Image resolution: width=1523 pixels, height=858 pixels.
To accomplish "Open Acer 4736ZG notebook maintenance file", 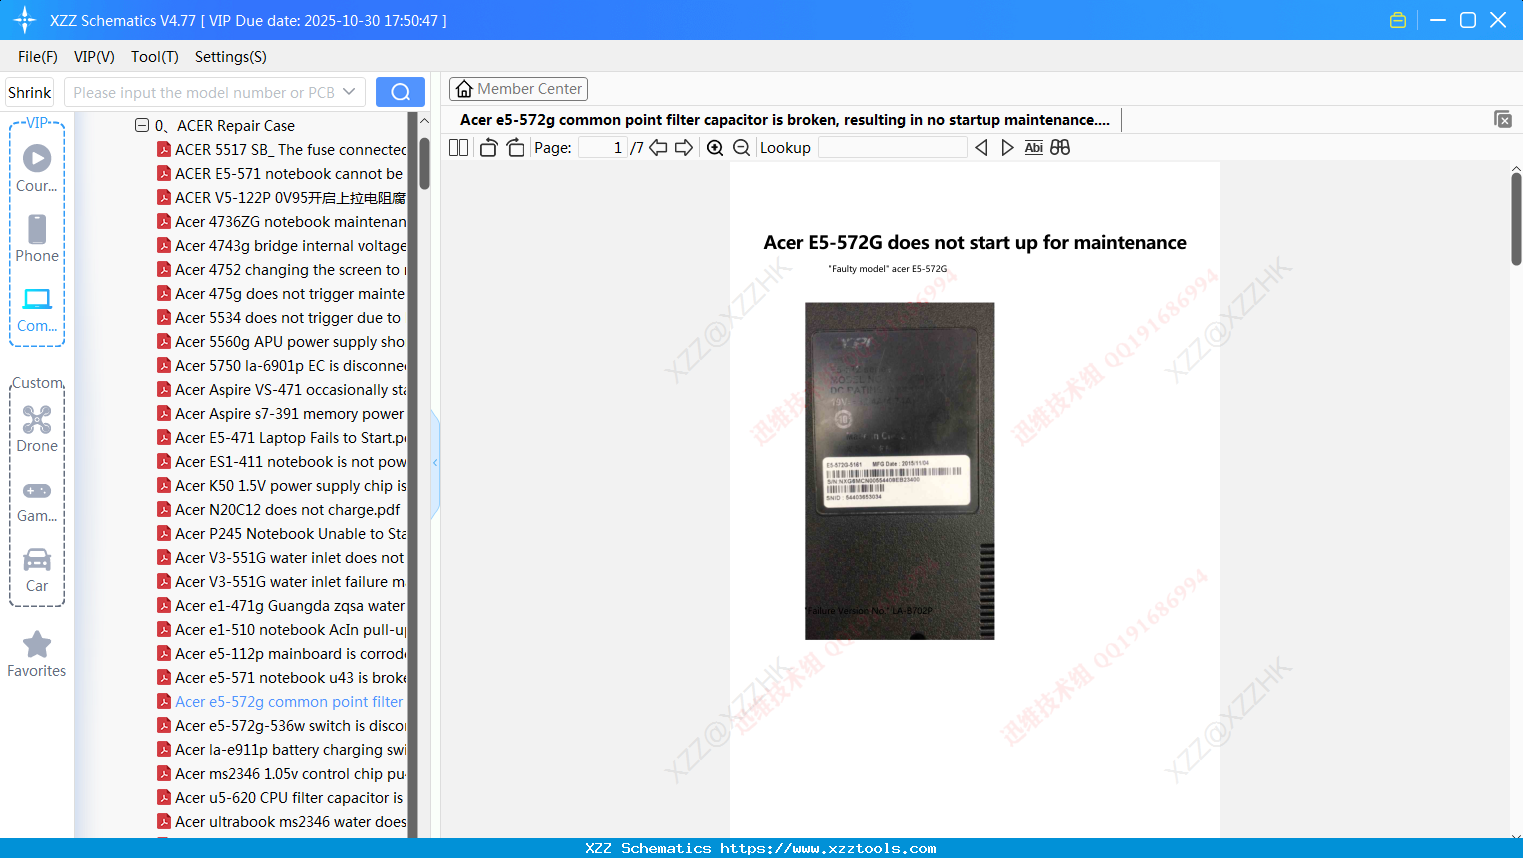I will tap(281, 222).
